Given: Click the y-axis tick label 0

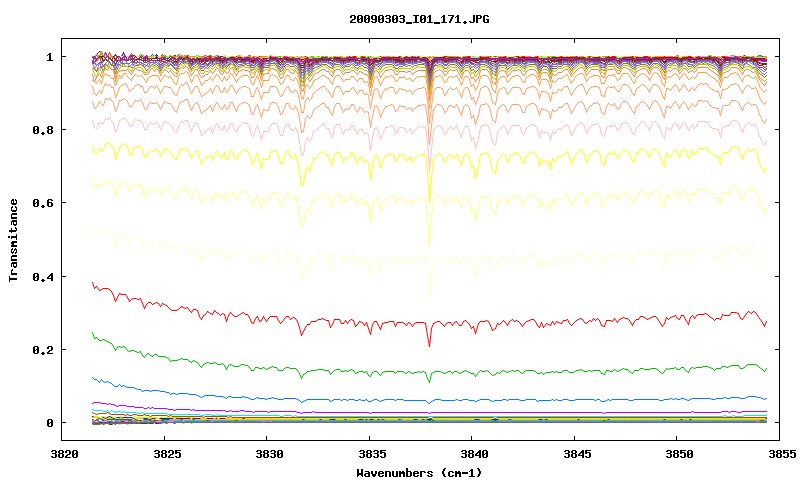Looking at the screenshot, I should (x=49, y=423).
